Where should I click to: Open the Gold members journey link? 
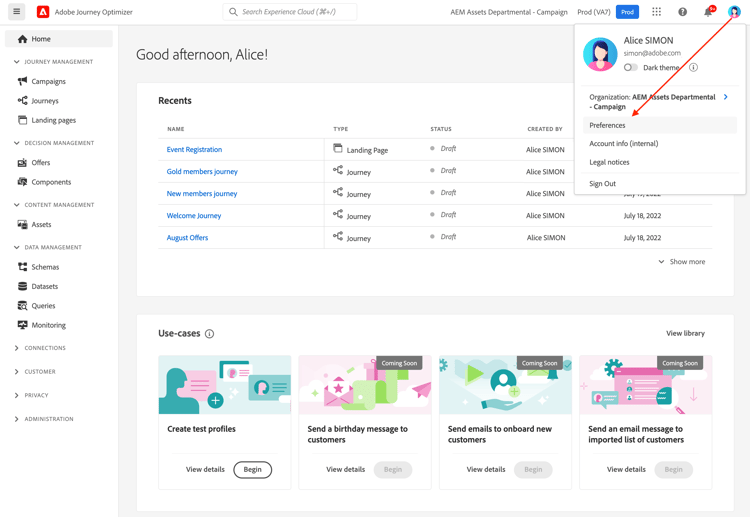pos(202,171)
